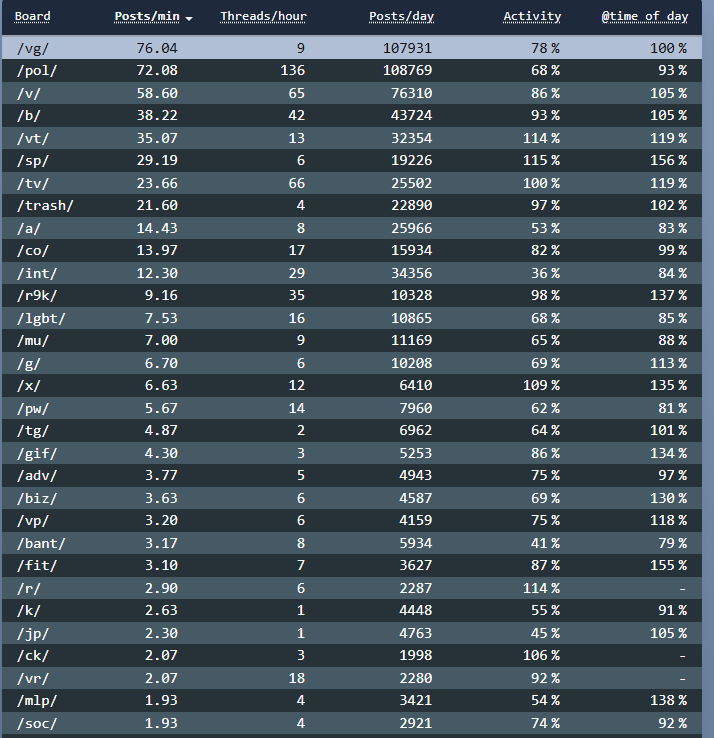Click the 115 % activity value for /sp/
Screen dimensions: 714x738
click(x=541, y=160)
